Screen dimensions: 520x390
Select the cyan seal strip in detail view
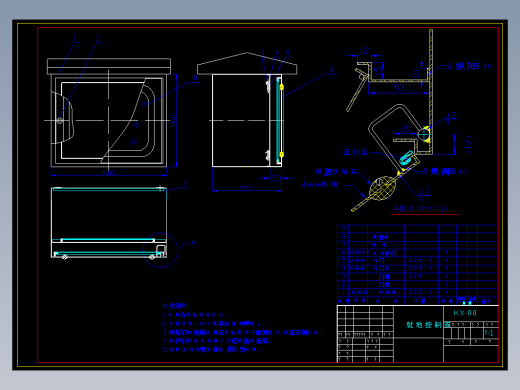tap(406, 158)
